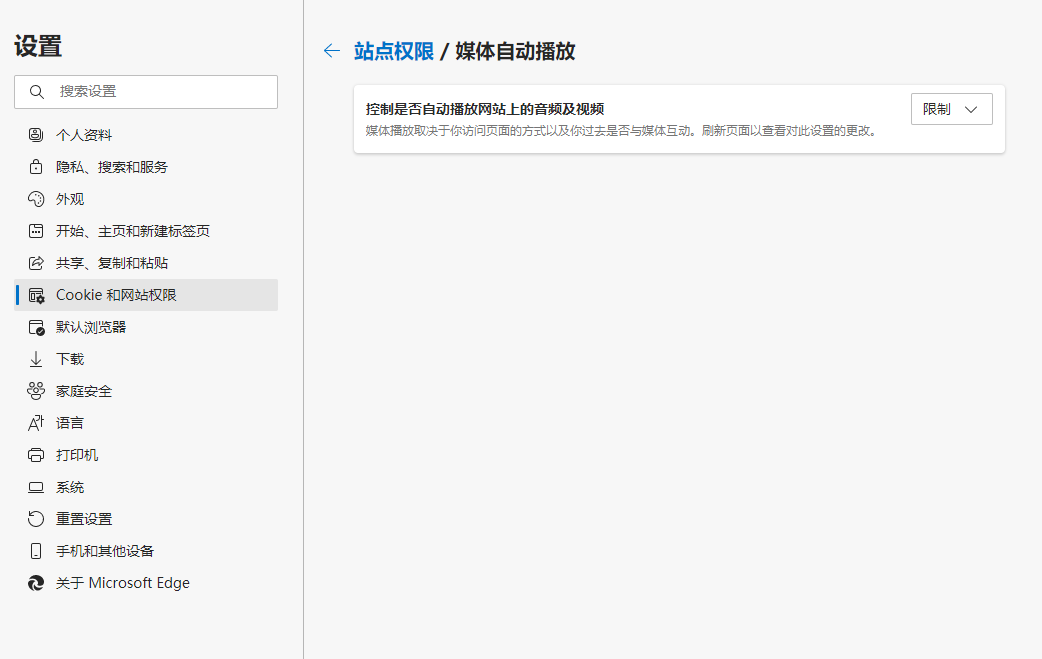Open the 开始、主页和新建标签页 icon
The width and height of the screenshot is (1042, 659).
pyautogui.click(x=37, y=230)
